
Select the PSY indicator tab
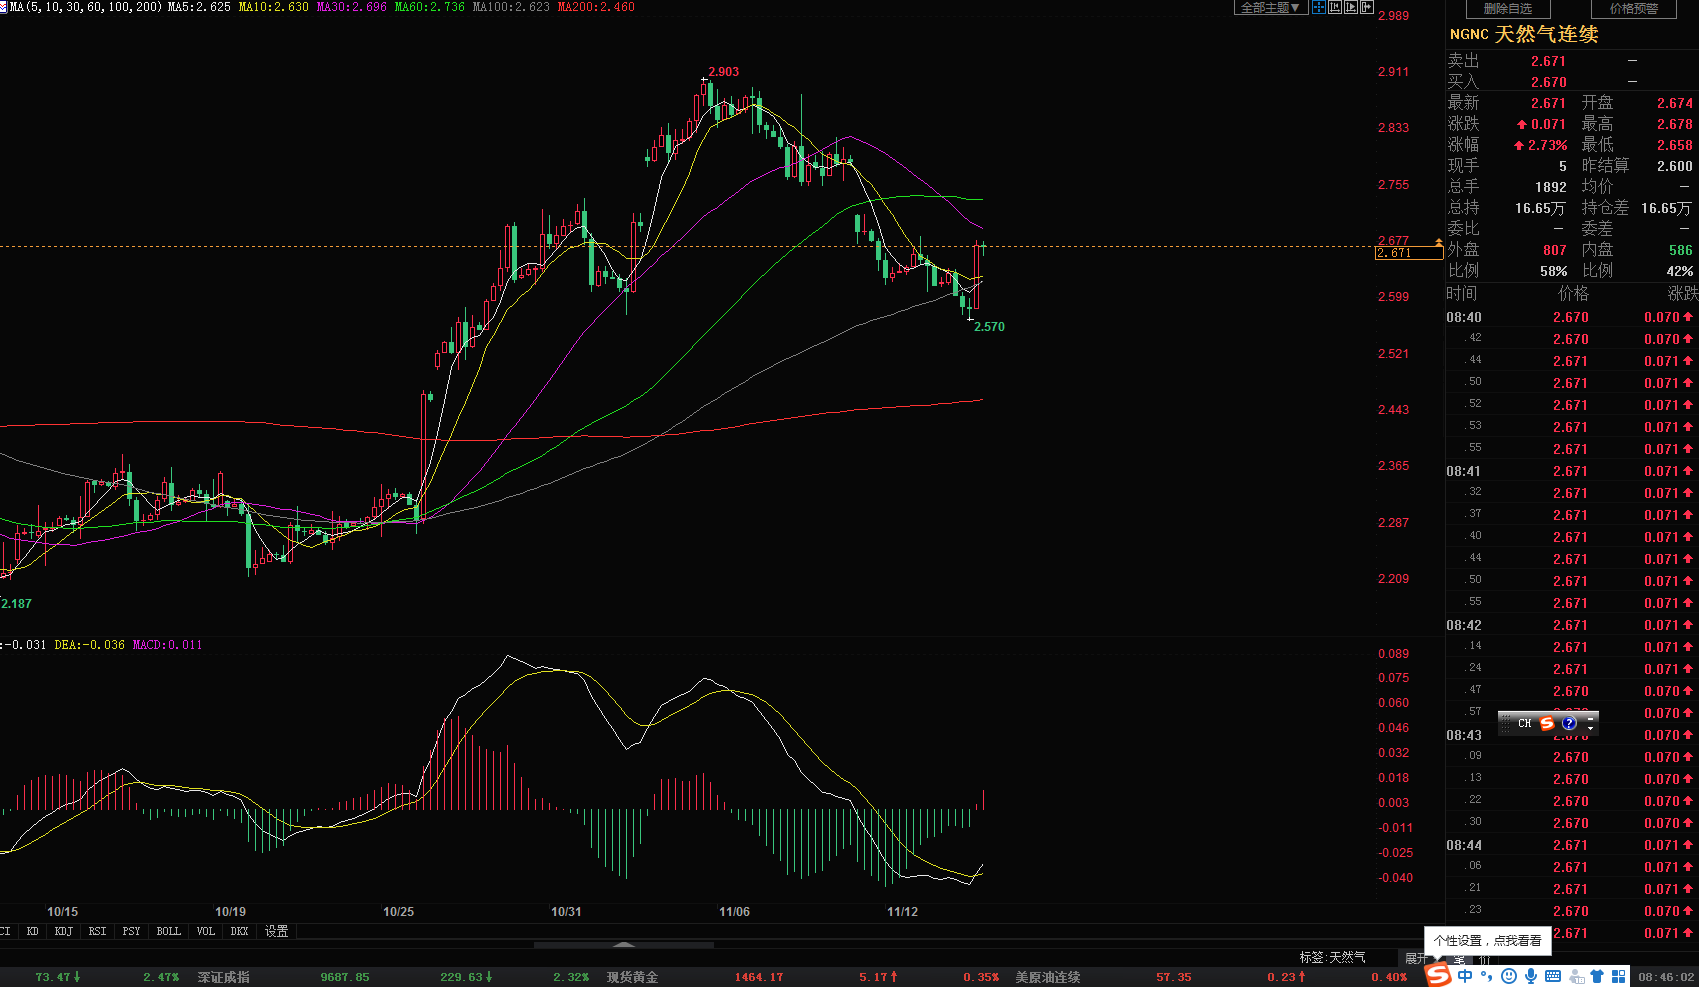[x=131, y=931]
